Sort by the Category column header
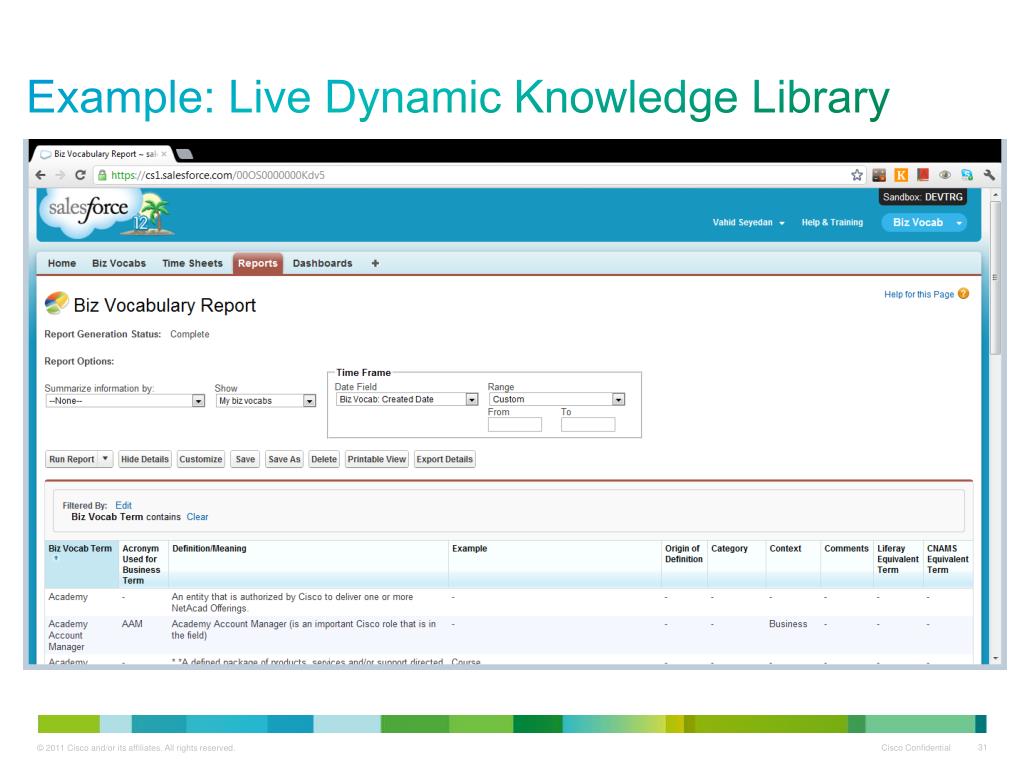The image size is (1024, 768). click(x=729, y=549)
